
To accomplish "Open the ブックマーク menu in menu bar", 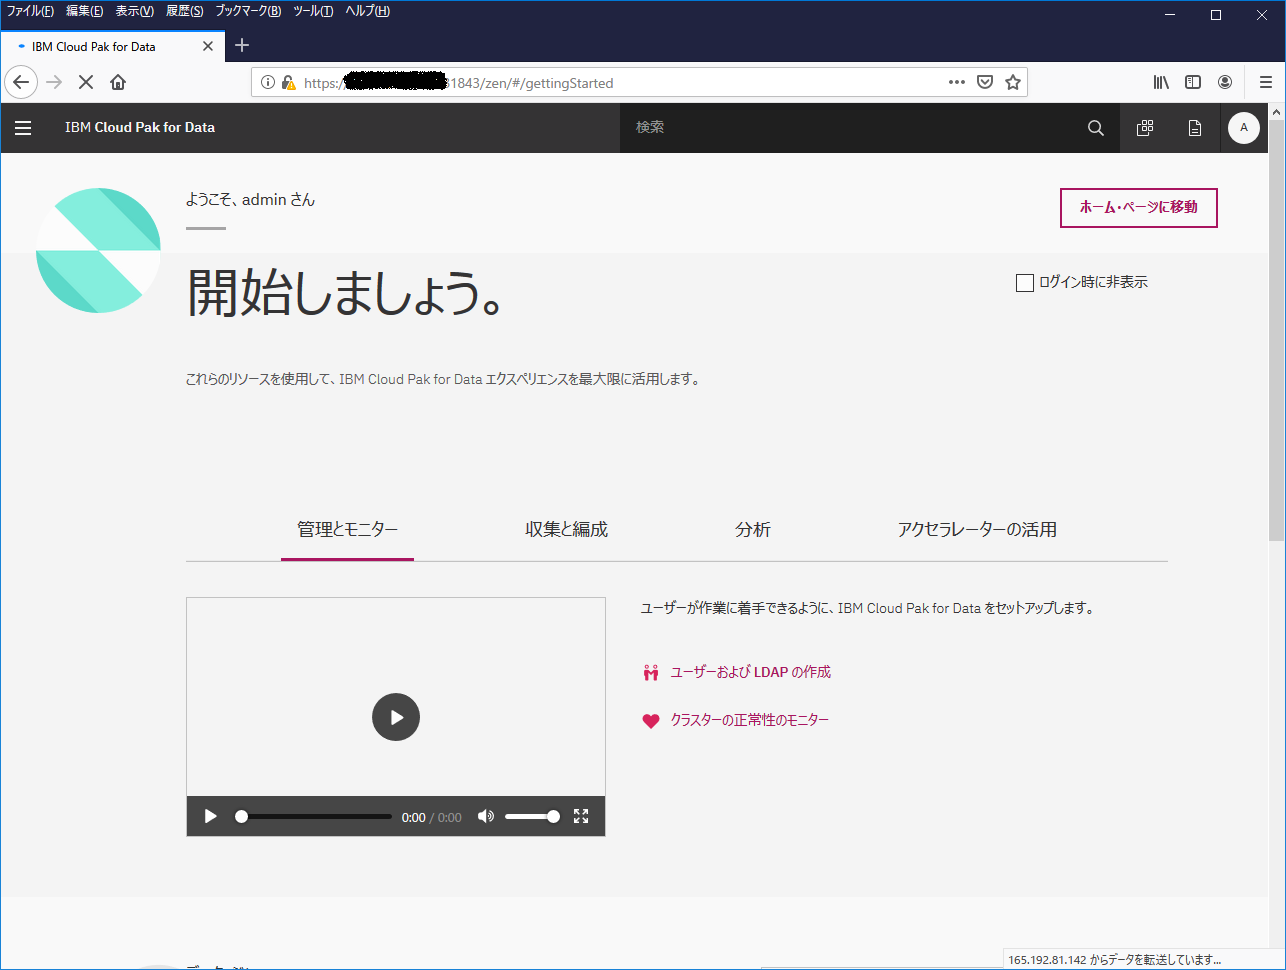I will tap(248, 11).
